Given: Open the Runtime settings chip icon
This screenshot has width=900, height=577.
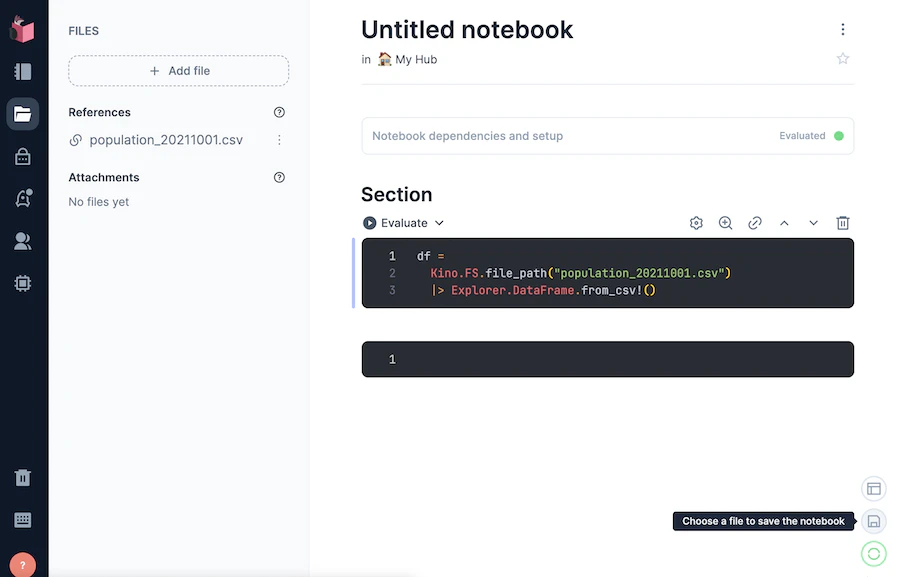Looking at the screenshot, I should click(x=23, y=283).
